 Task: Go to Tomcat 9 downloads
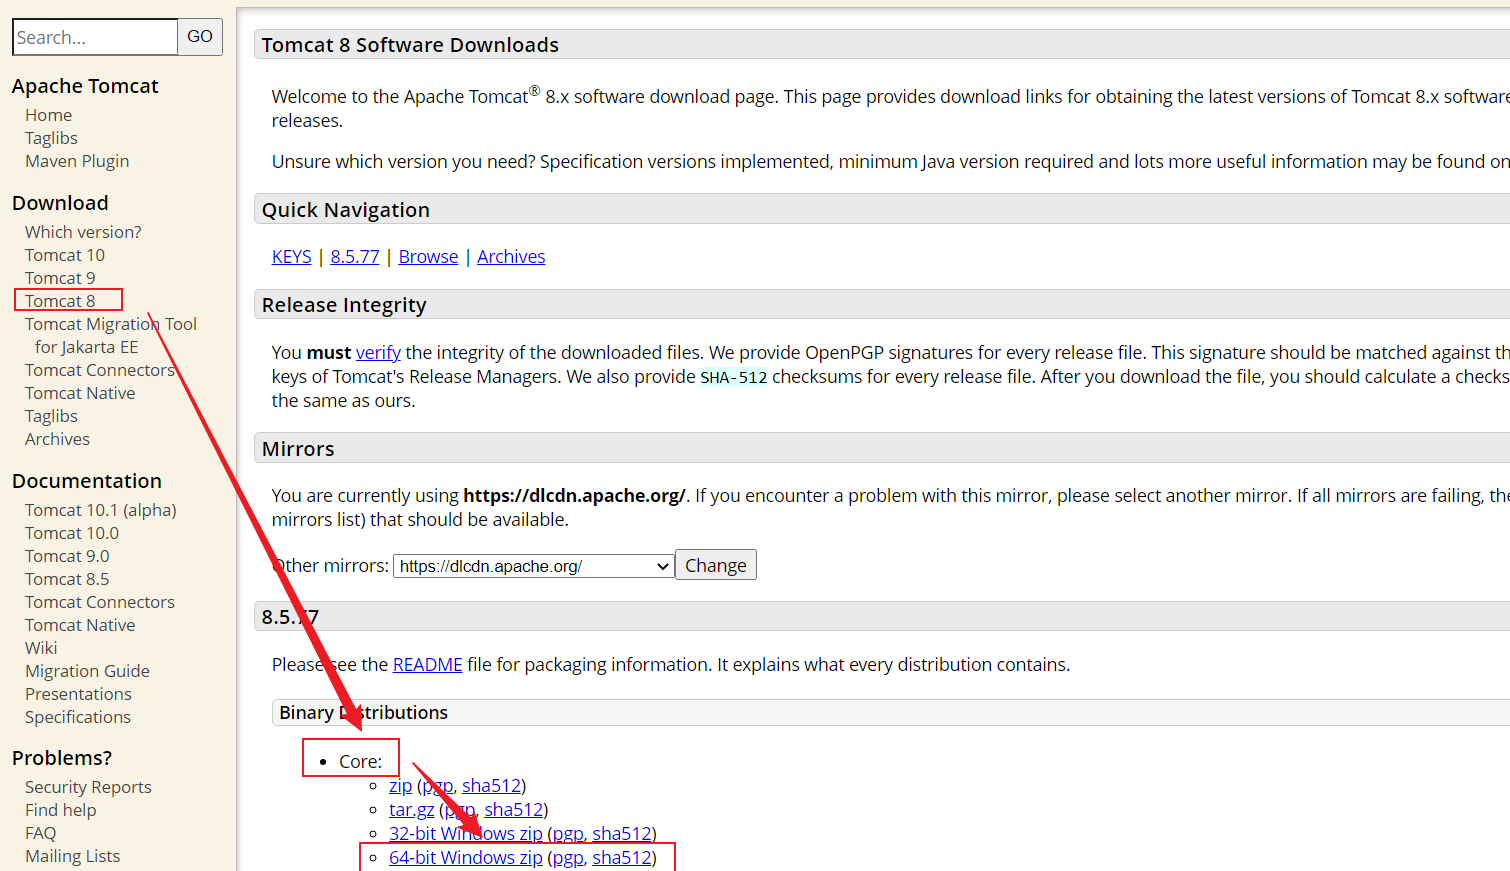[x=60, y=278]
